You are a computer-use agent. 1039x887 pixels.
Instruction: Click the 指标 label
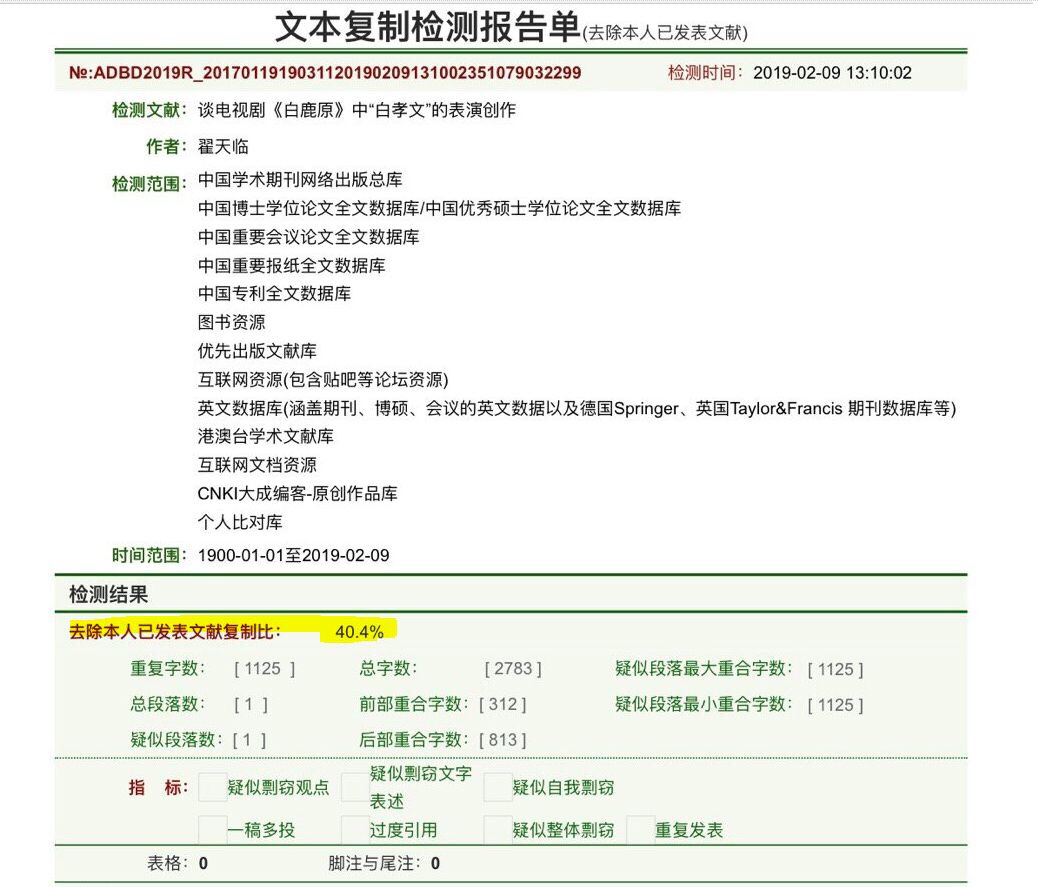158,787
